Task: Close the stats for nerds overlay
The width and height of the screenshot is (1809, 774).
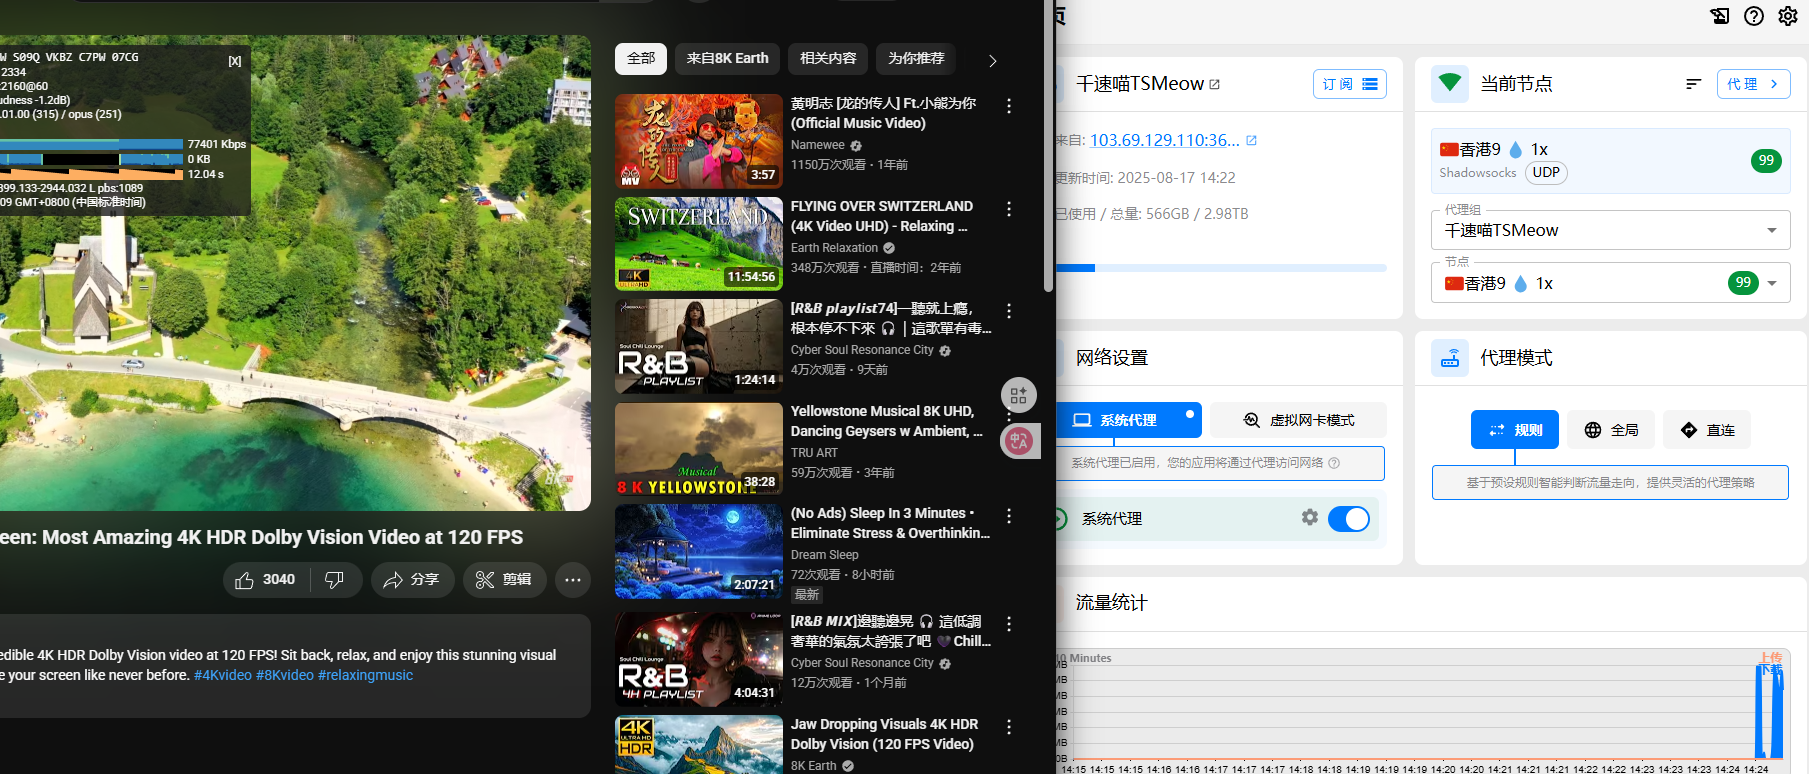Action: (x=235, y=61)
